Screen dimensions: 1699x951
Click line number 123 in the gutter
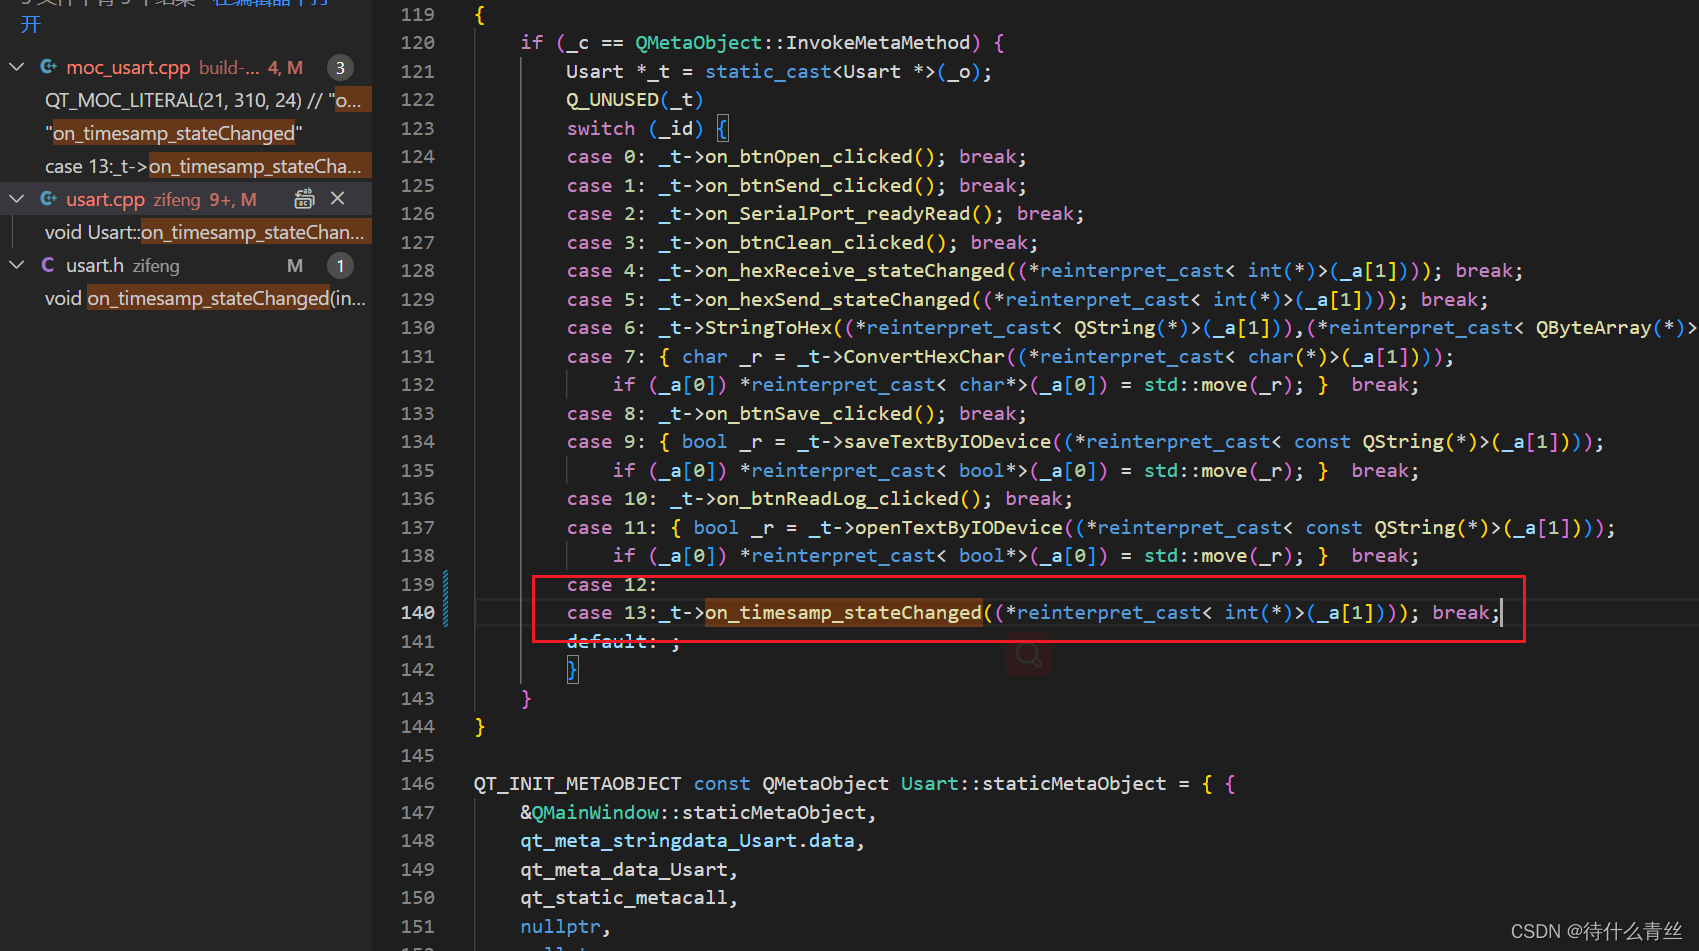point(417,128)
